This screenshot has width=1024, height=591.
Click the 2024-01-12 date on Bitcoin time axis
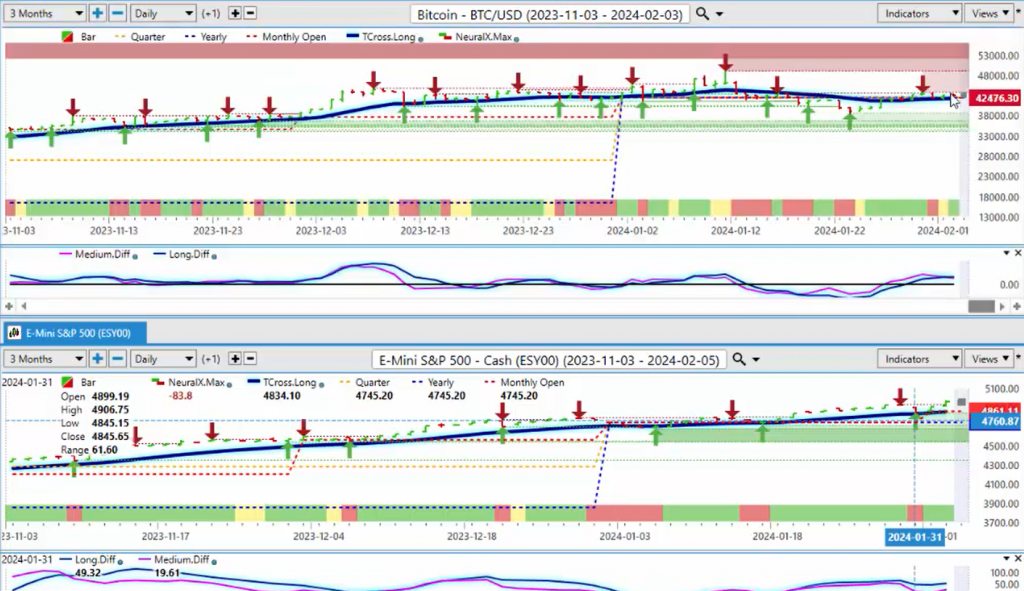(x=735, y=231)
